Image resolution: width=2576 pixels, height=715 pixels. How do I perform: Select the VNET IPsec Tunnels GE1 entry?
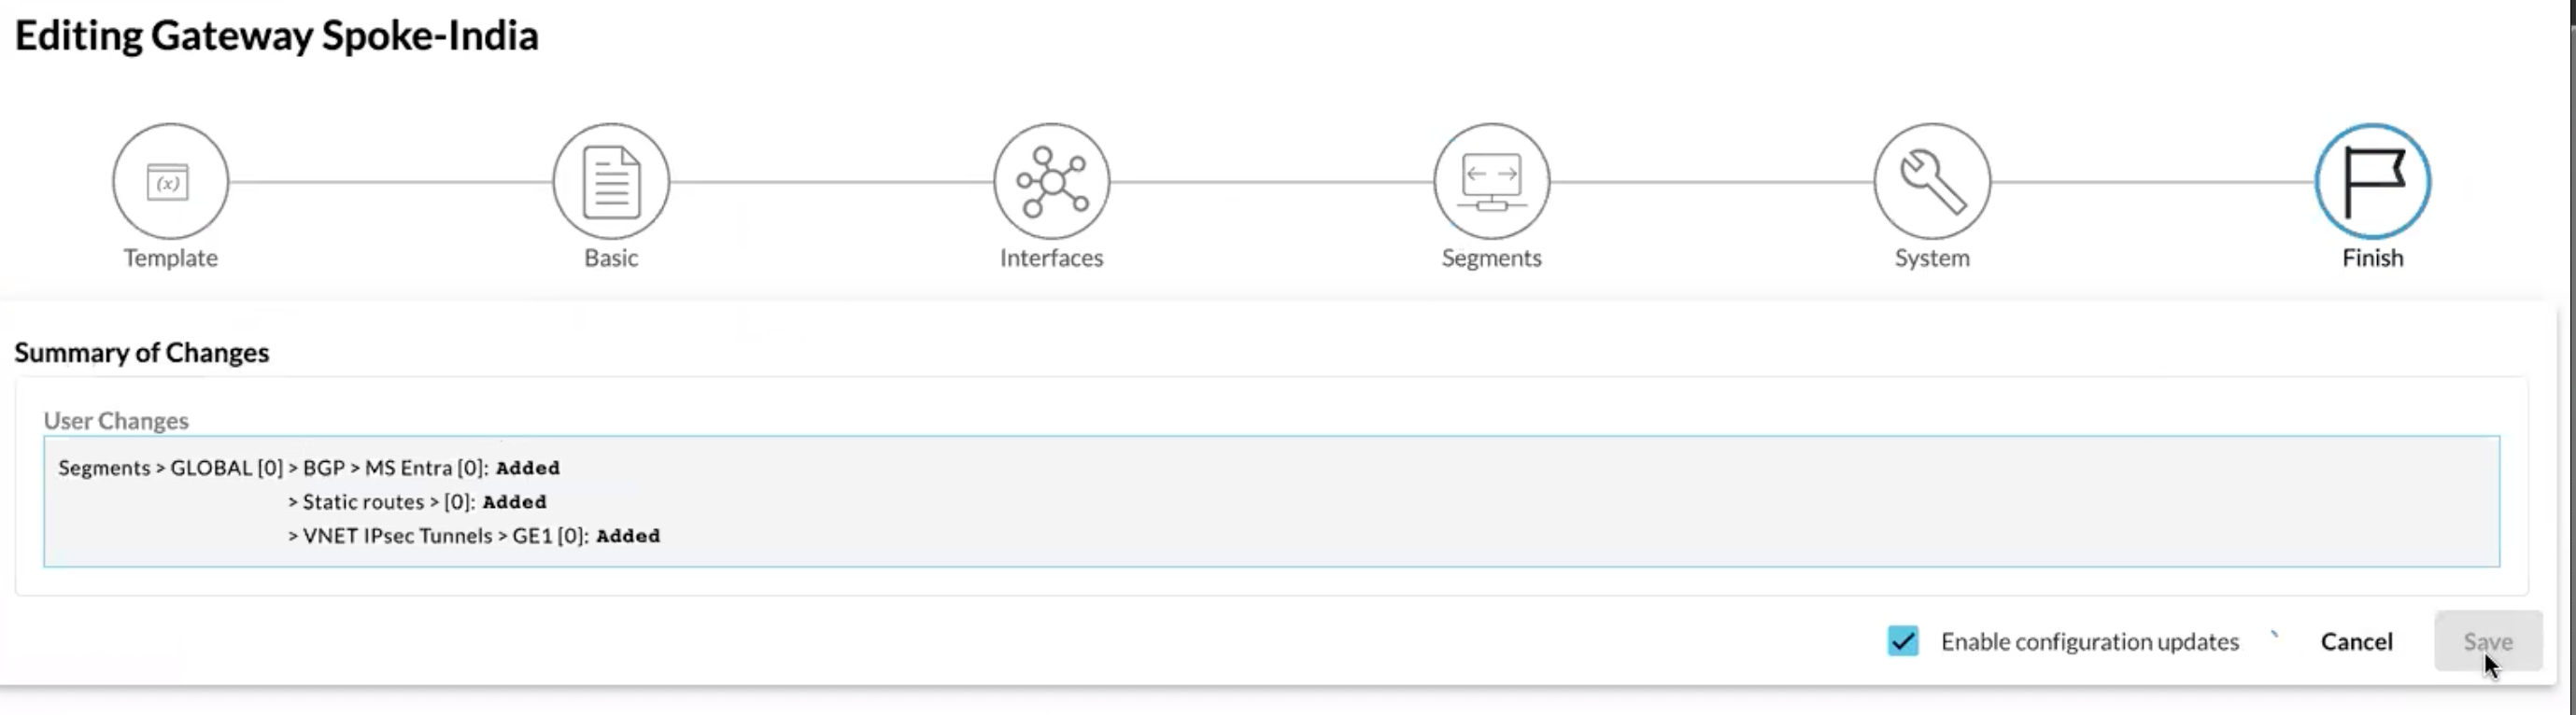click(474, 536)
